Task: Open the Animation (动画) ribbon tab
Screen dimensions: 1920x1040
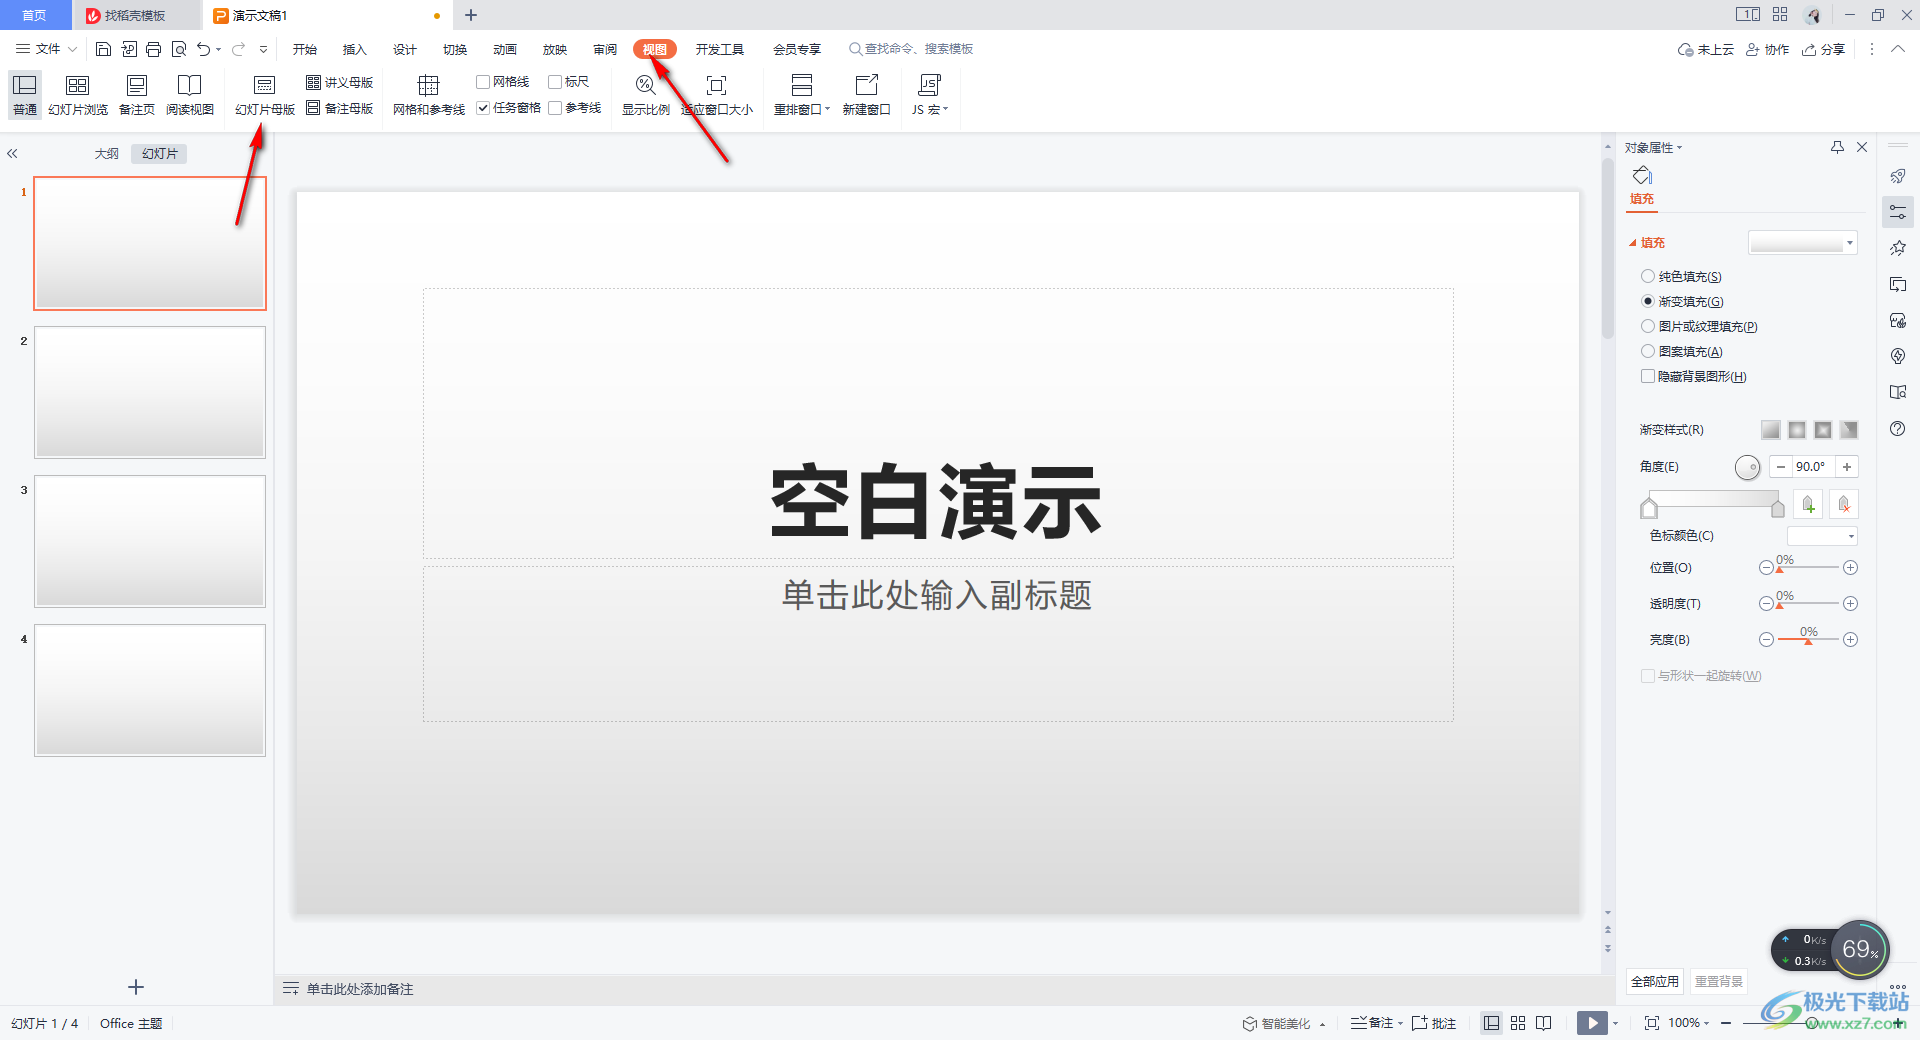Action: (505, 49)
